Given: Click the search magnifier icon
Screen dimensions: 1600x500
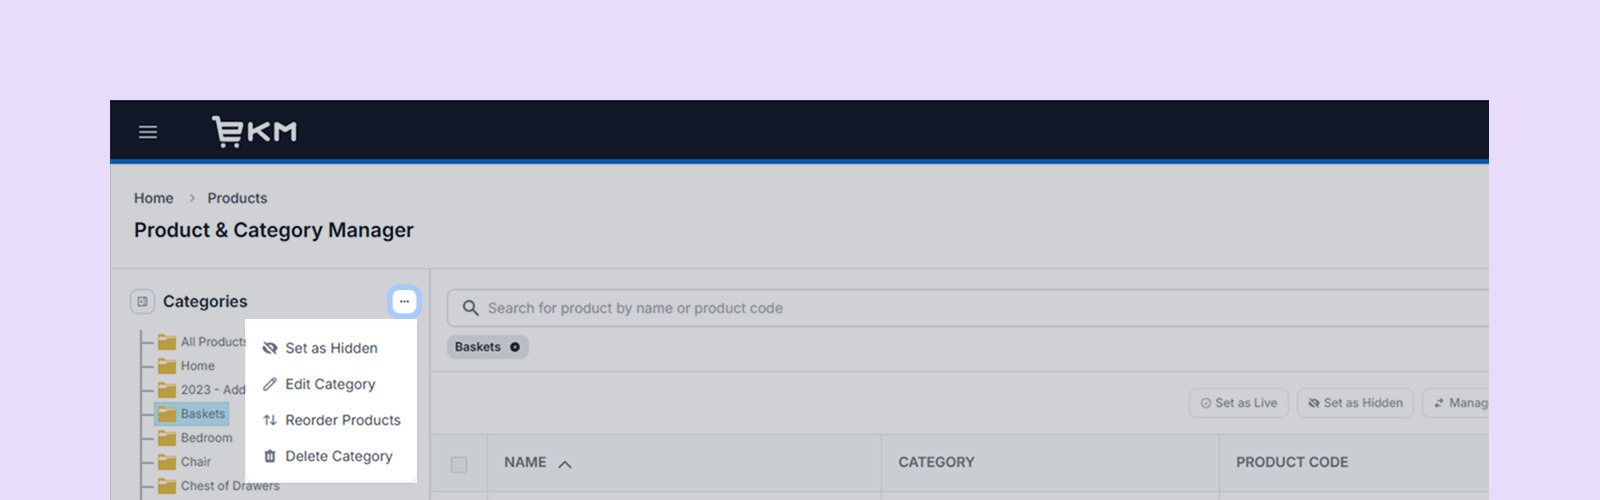Looking at the screenshot, I should pyautogui.click(x=470, y=308).
